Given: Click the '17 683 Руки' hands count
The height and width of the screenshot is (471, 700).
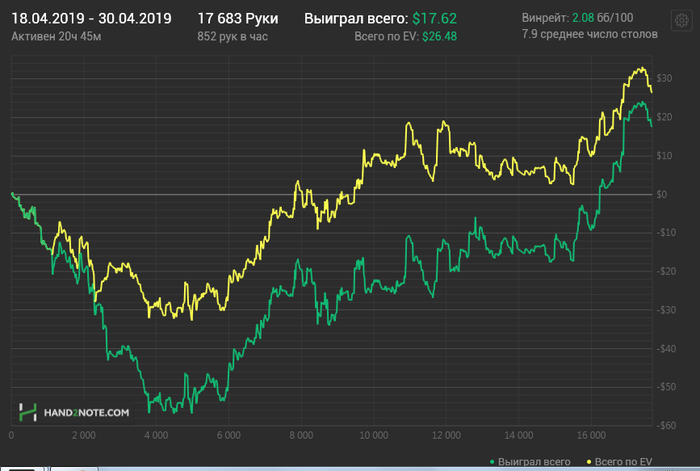Looking at the screenshot, I should [x=238, y=18].
